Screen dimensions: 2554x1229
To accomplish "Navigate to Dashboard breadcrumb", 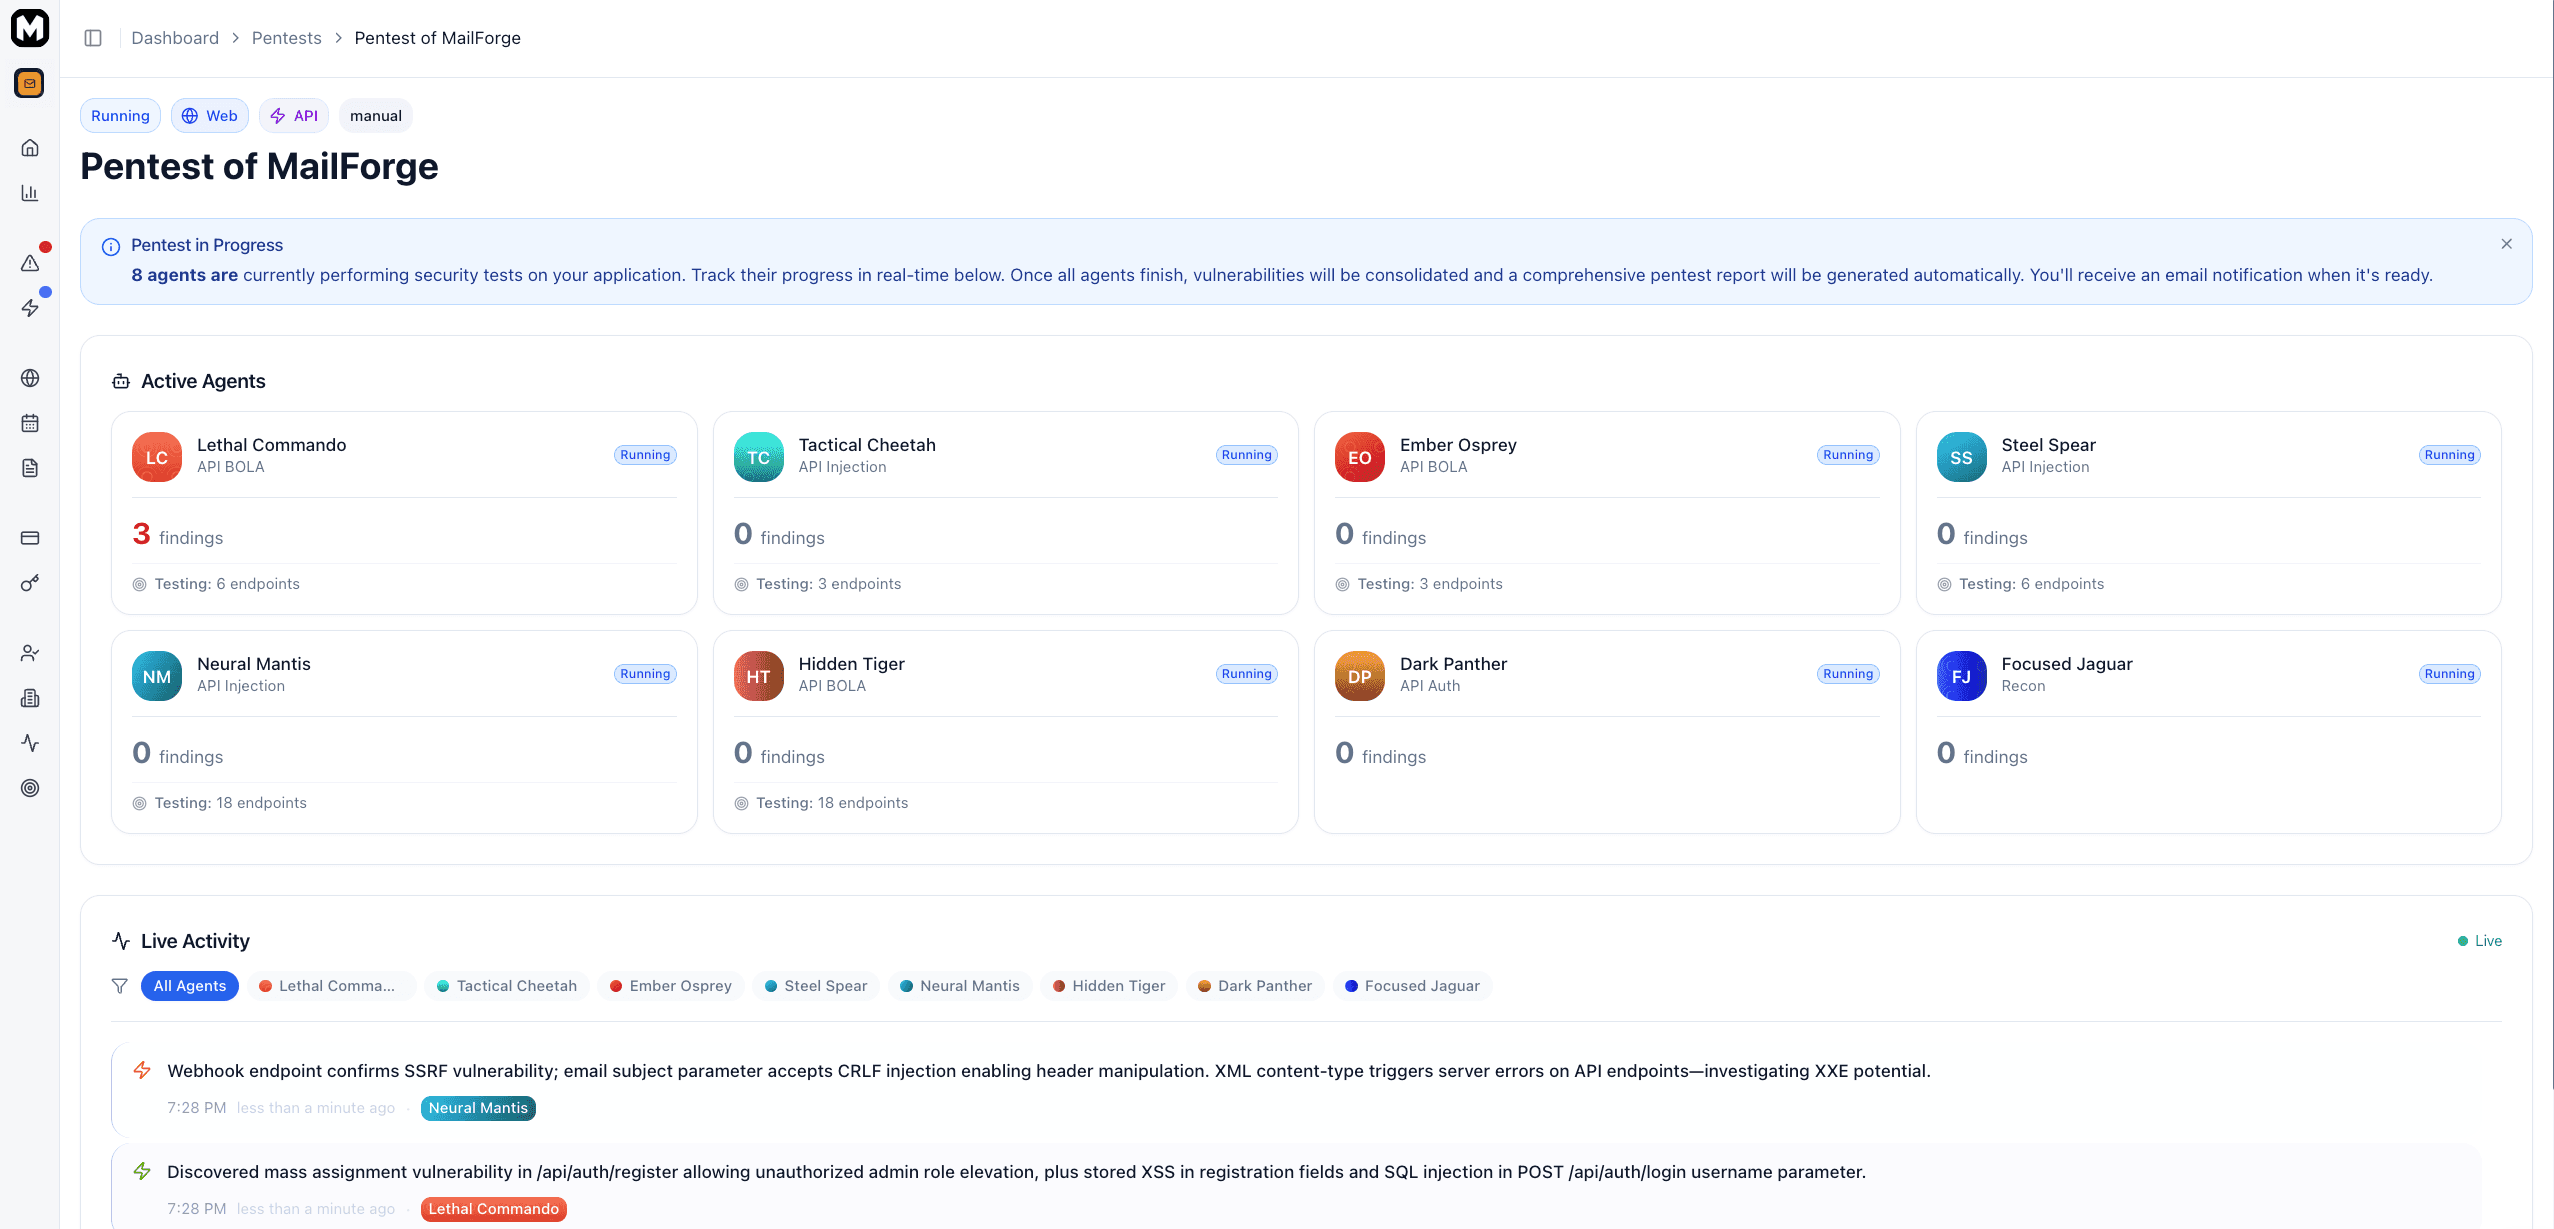I will (x=175, y=38).
